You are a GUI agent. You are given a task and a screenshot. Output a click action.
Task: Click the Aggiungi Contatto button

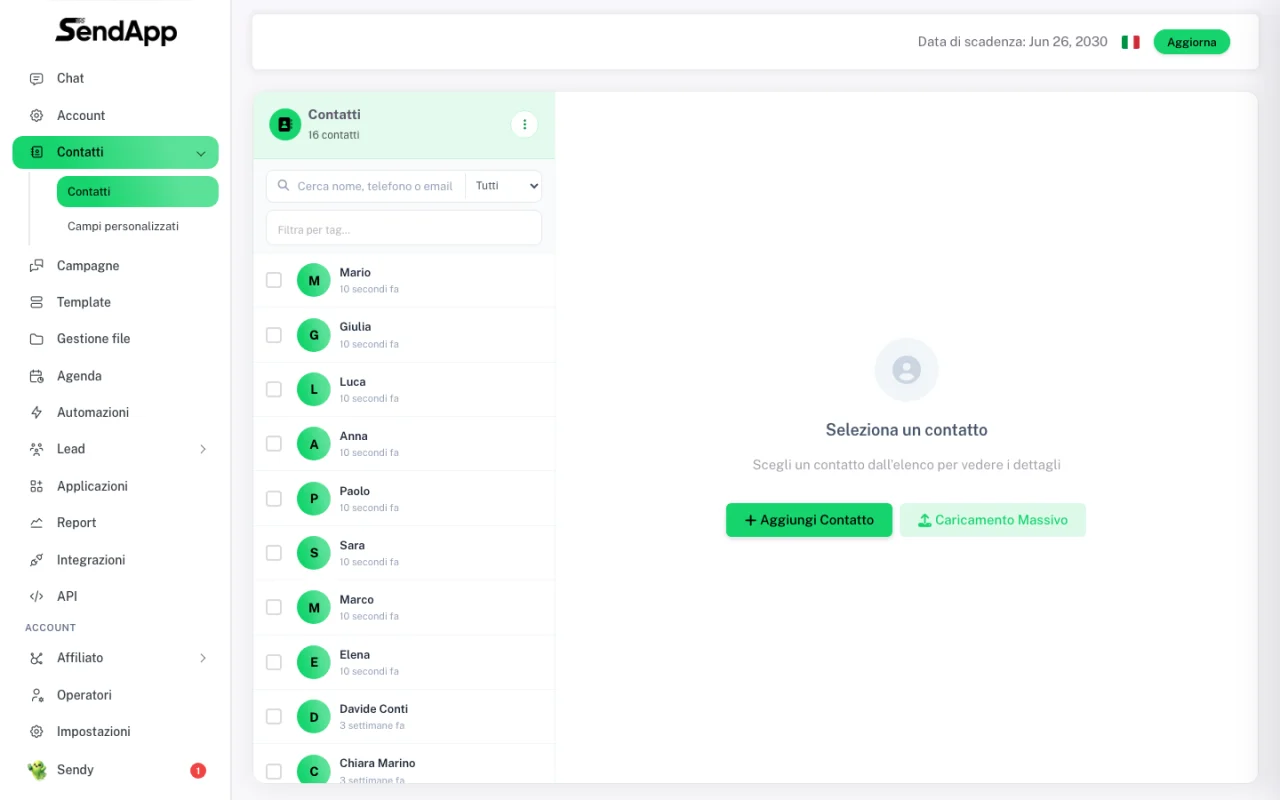pyautogui.click(x=809, y=520)
